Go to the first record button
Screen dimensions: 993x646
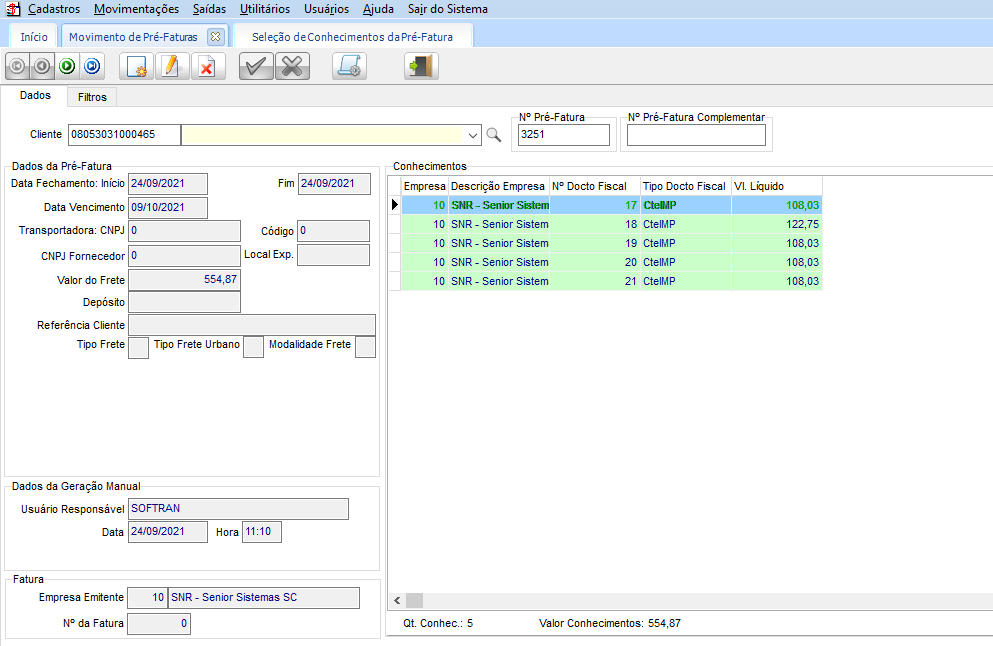(17, 67)
